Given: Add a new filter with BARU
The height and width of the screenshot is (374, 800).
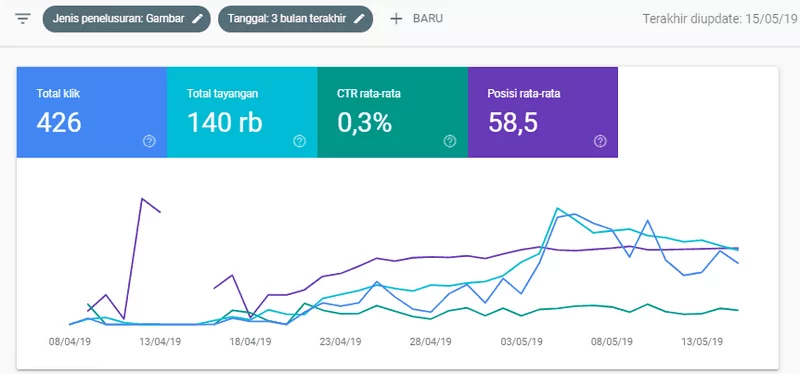Looking at the screenshot, I should (x=416, y=19).
